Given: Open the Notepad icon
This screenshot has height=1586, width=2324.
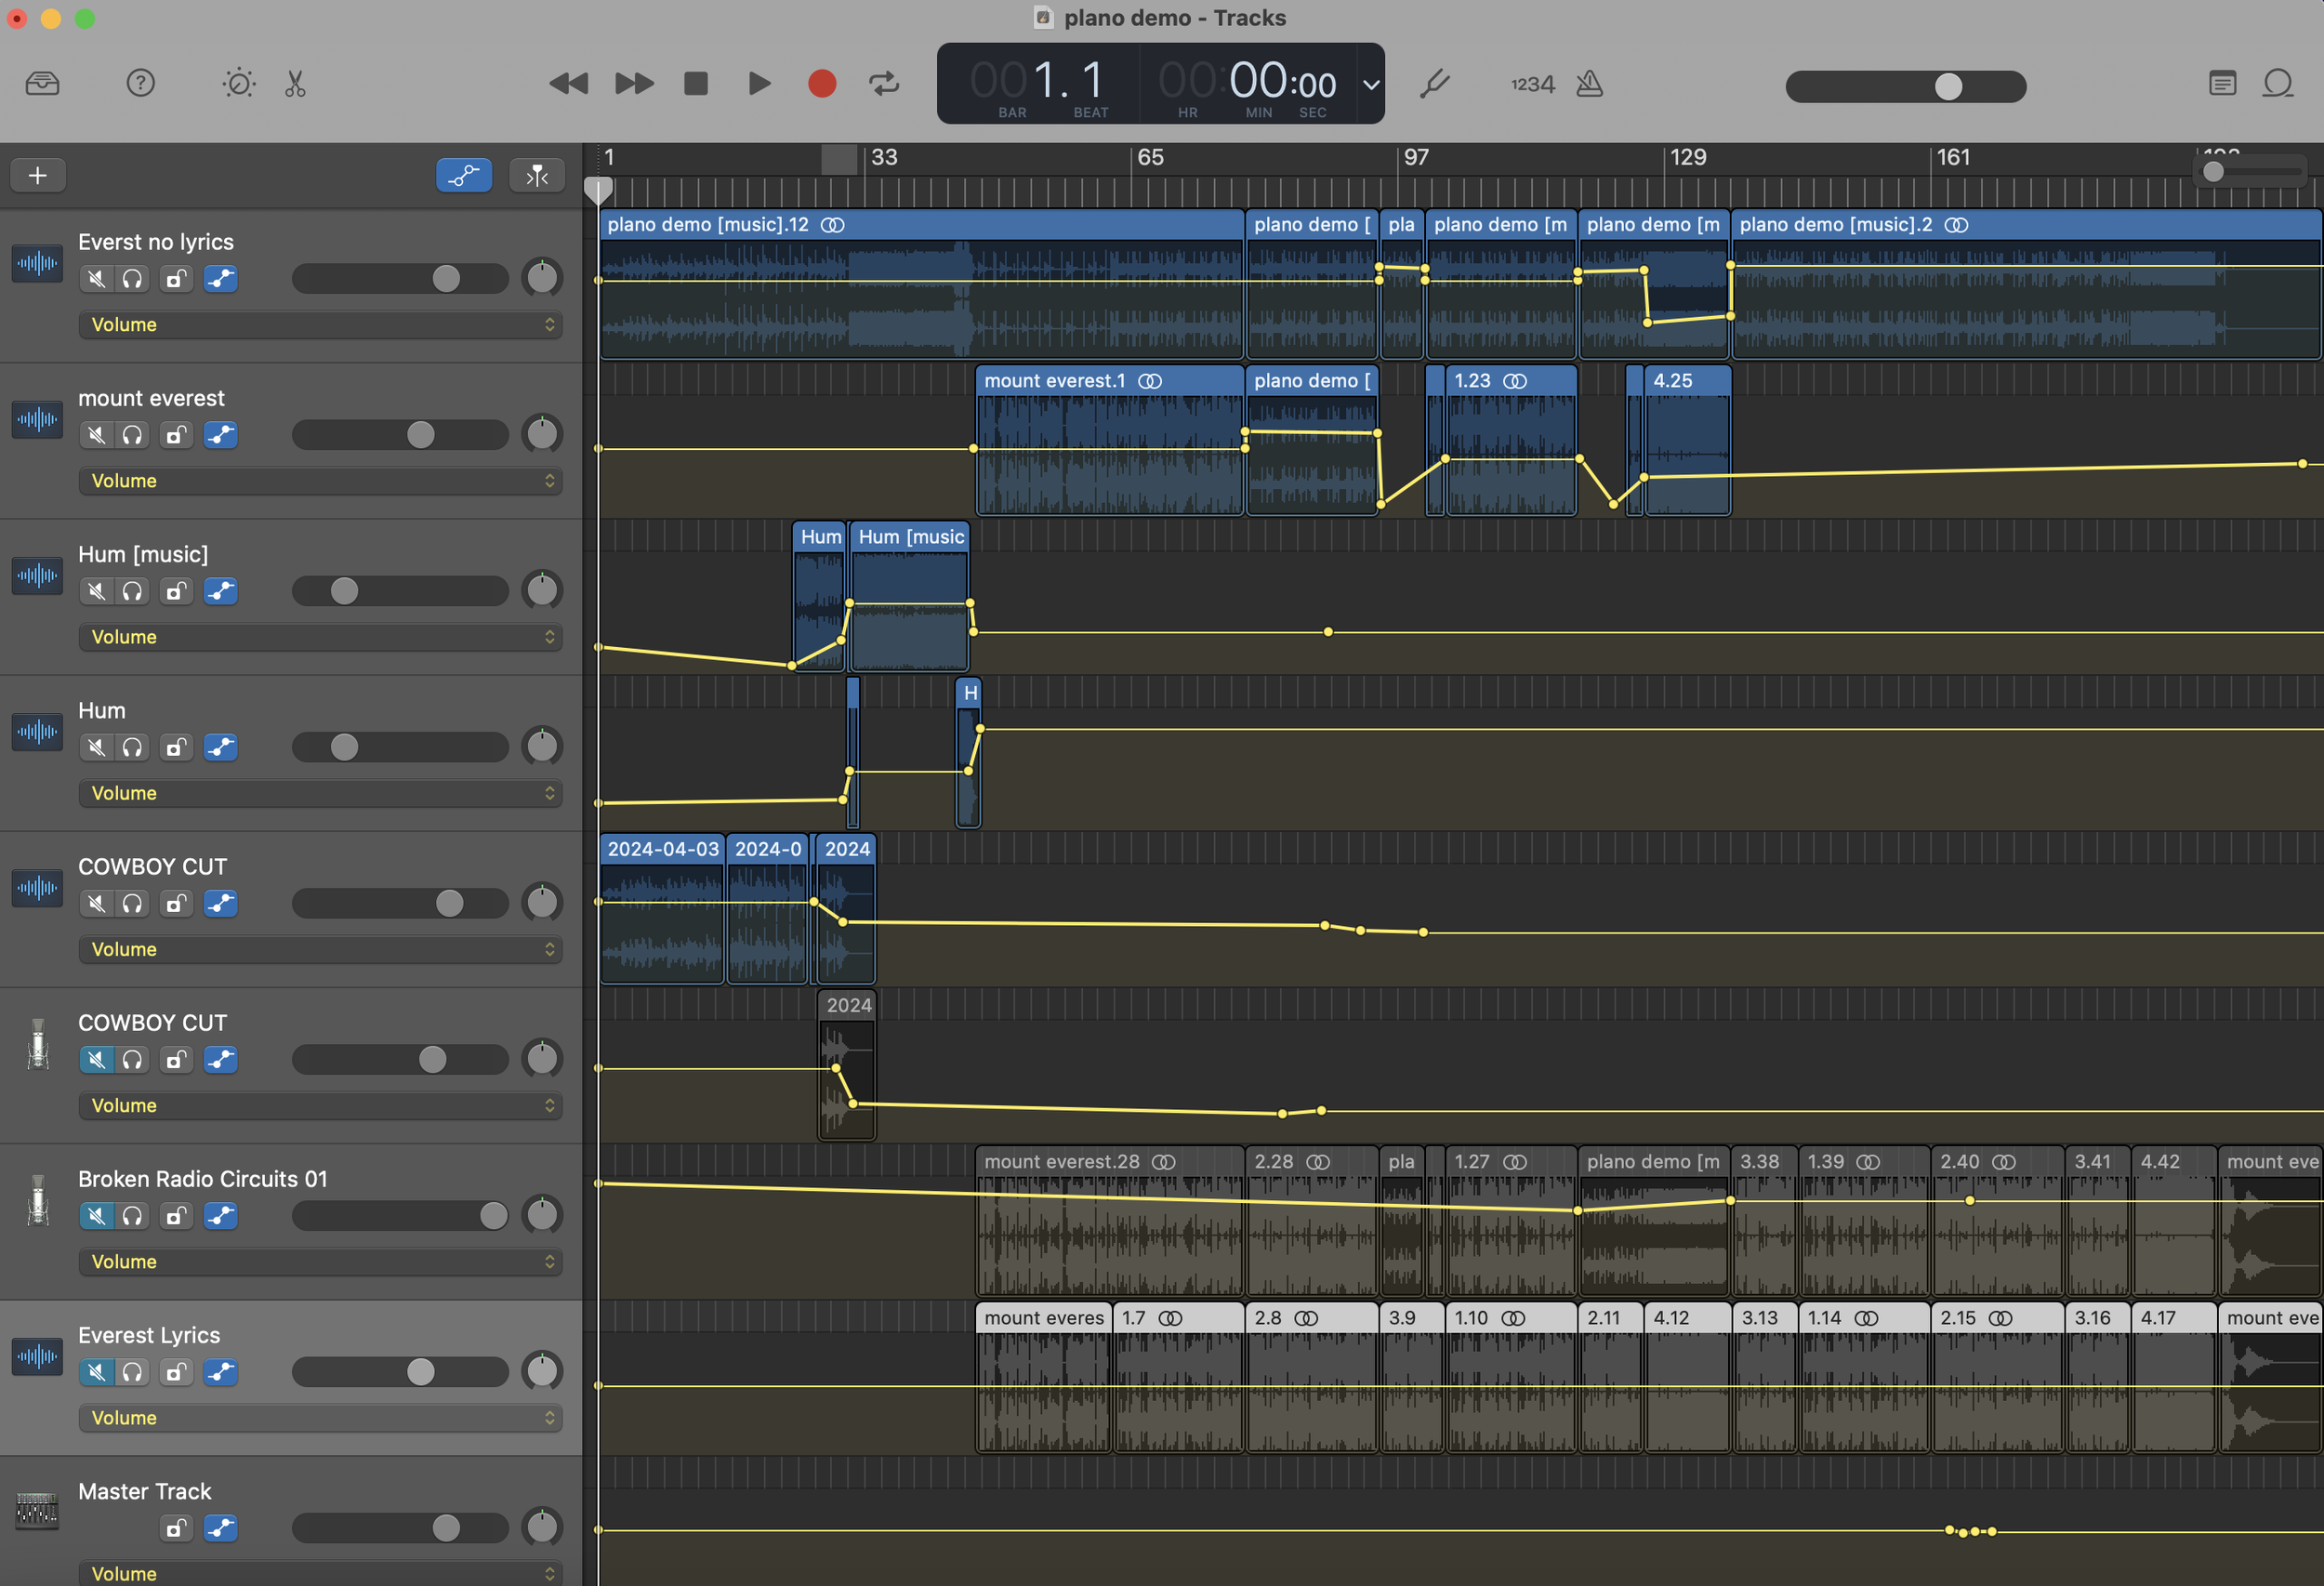Looking at the screenshot, I should pos(2222,83).
